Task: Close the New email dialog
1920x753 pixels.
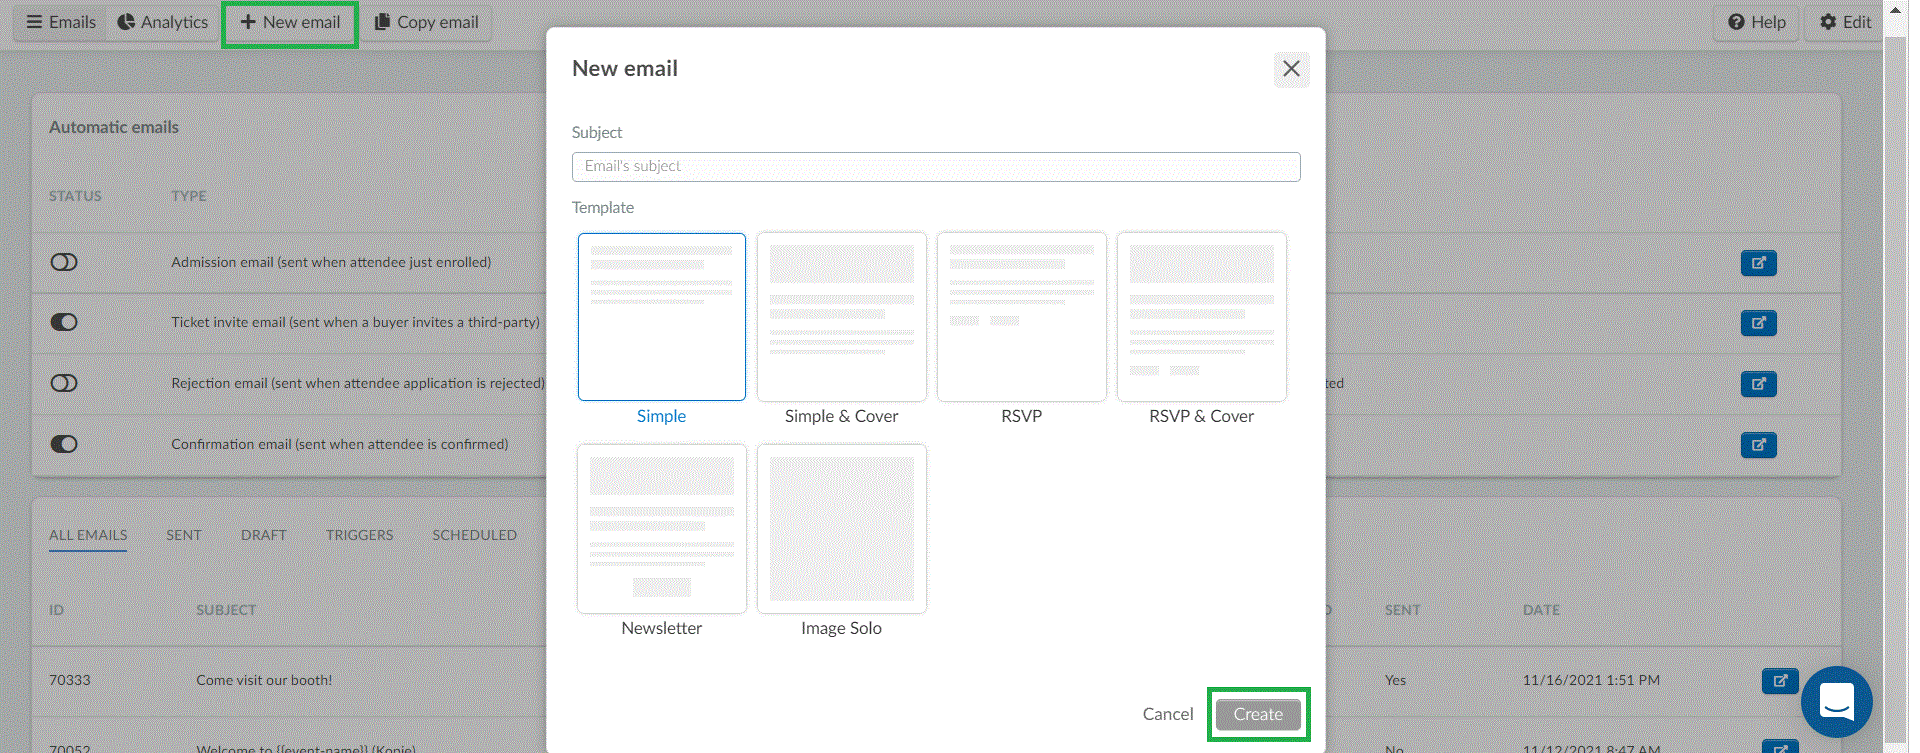Action: [1291, 69]
